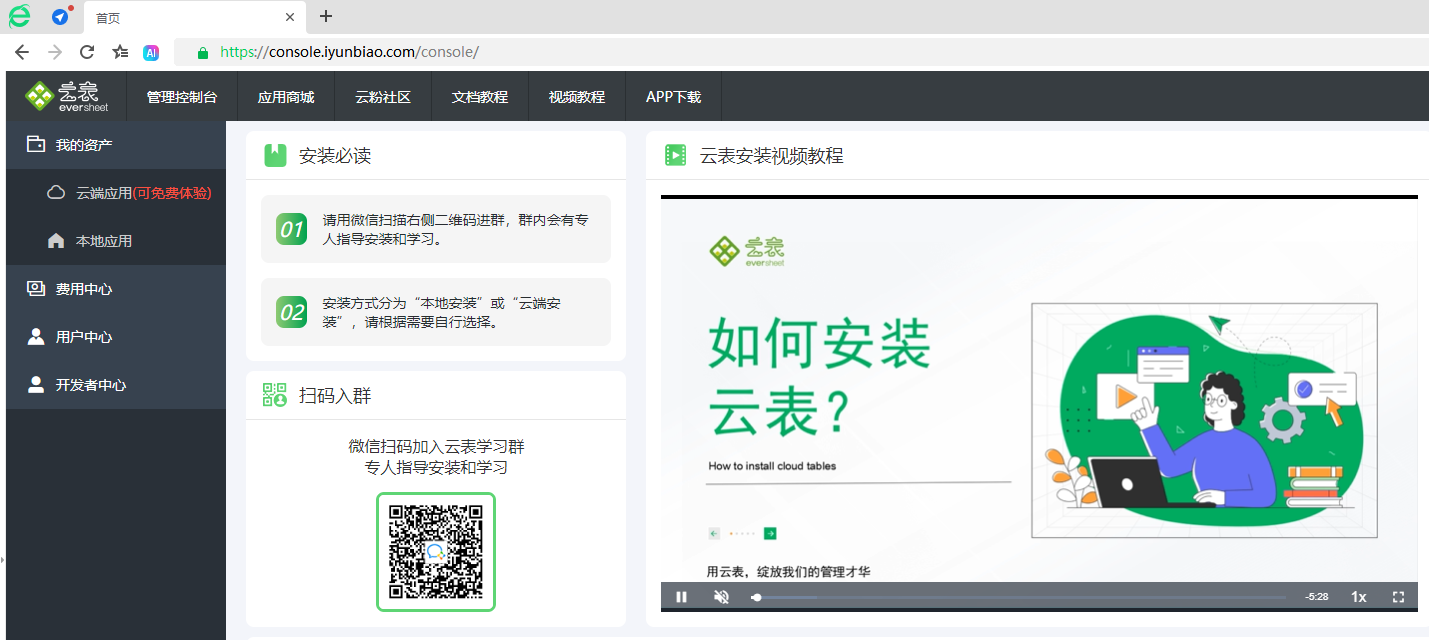The image size is (1429, 640).
Task: Click the cloud icon beside 云端应用
Action: pos(57,192)
